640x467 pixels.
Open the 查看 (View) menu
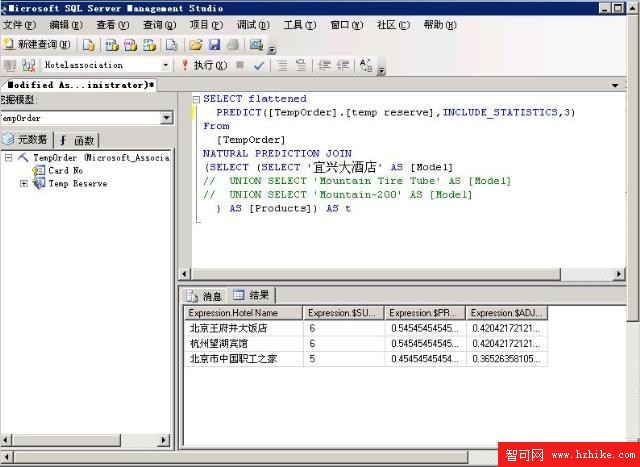click(113, 25)
